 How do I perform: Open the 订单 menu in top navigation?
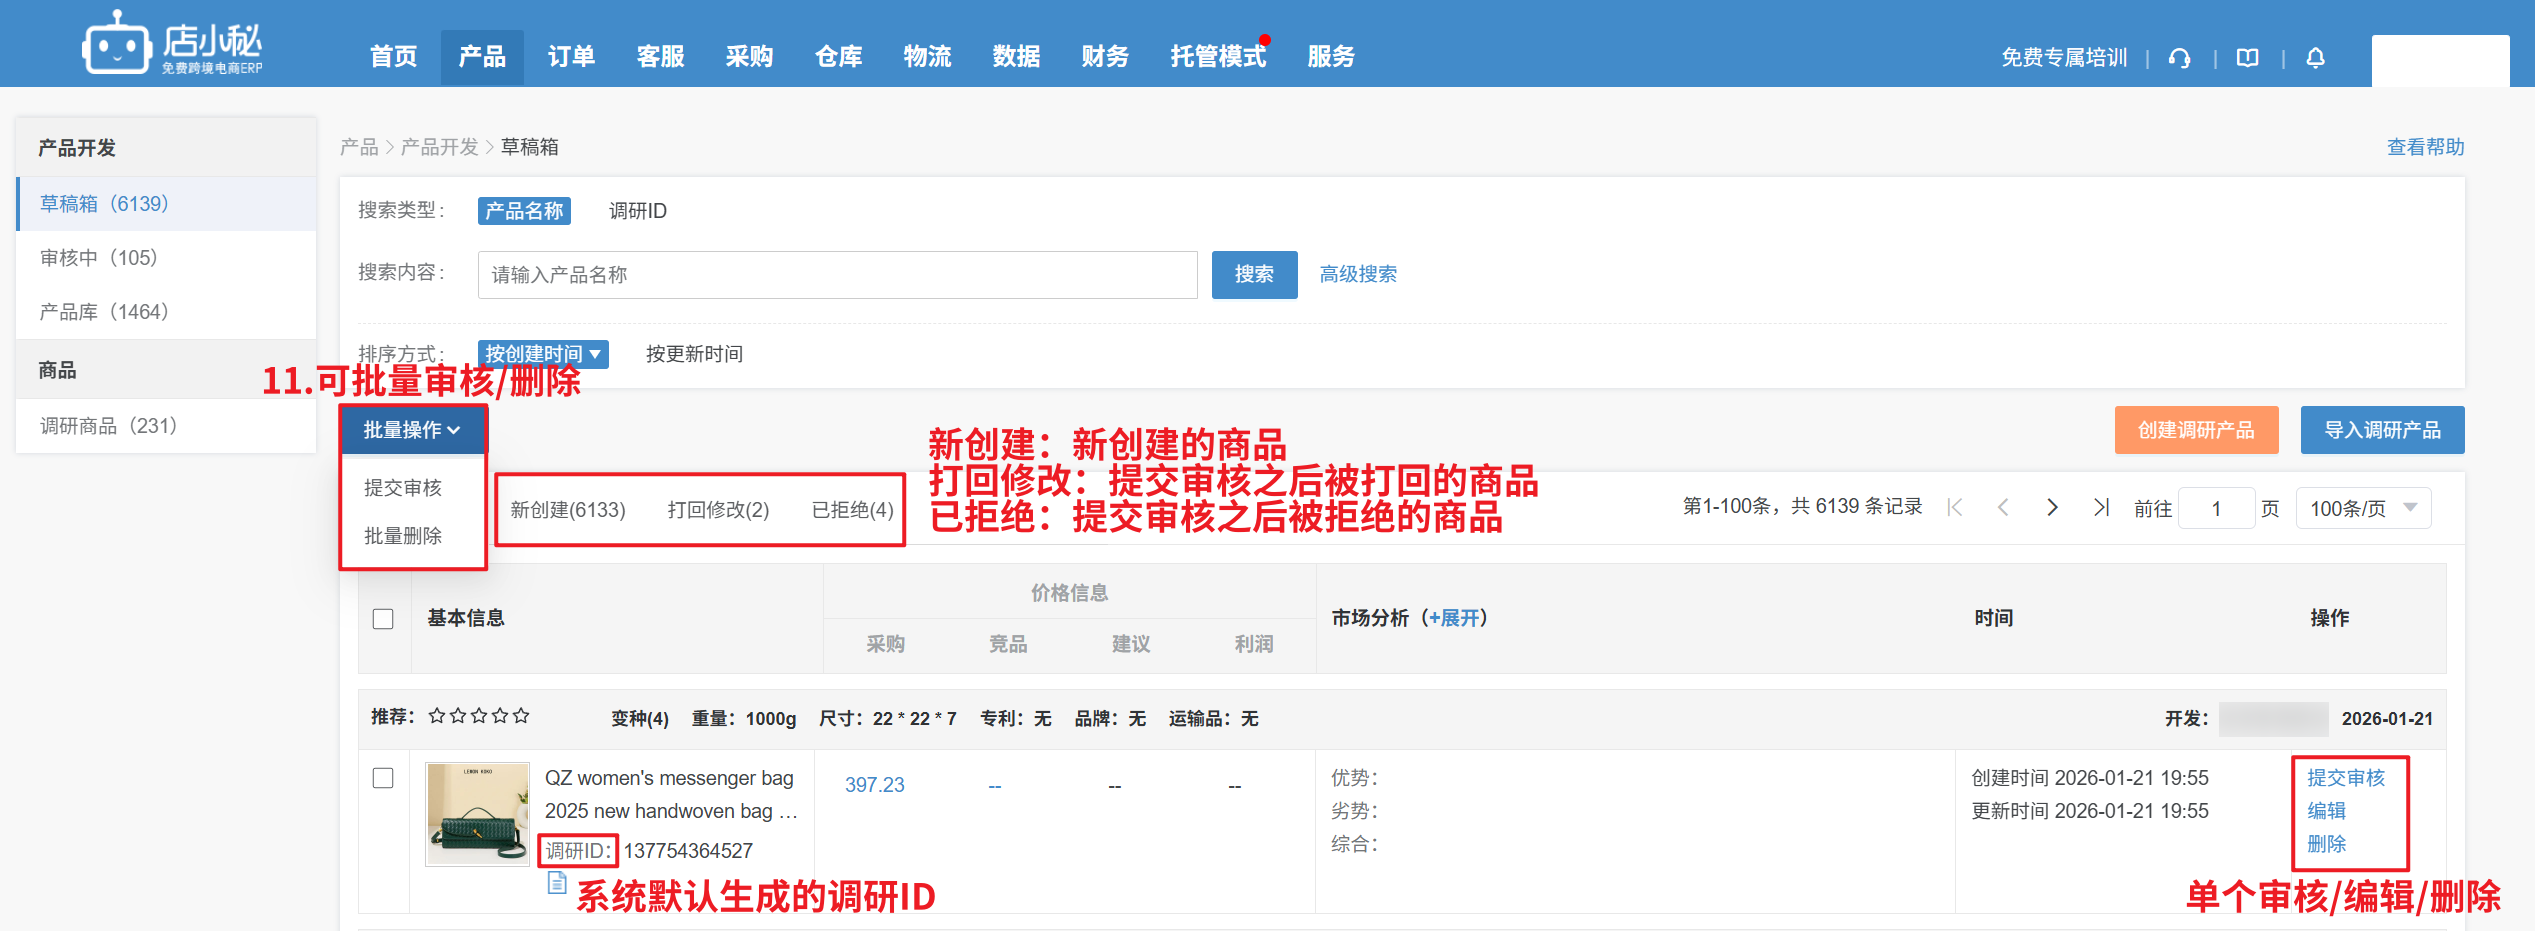571,57
